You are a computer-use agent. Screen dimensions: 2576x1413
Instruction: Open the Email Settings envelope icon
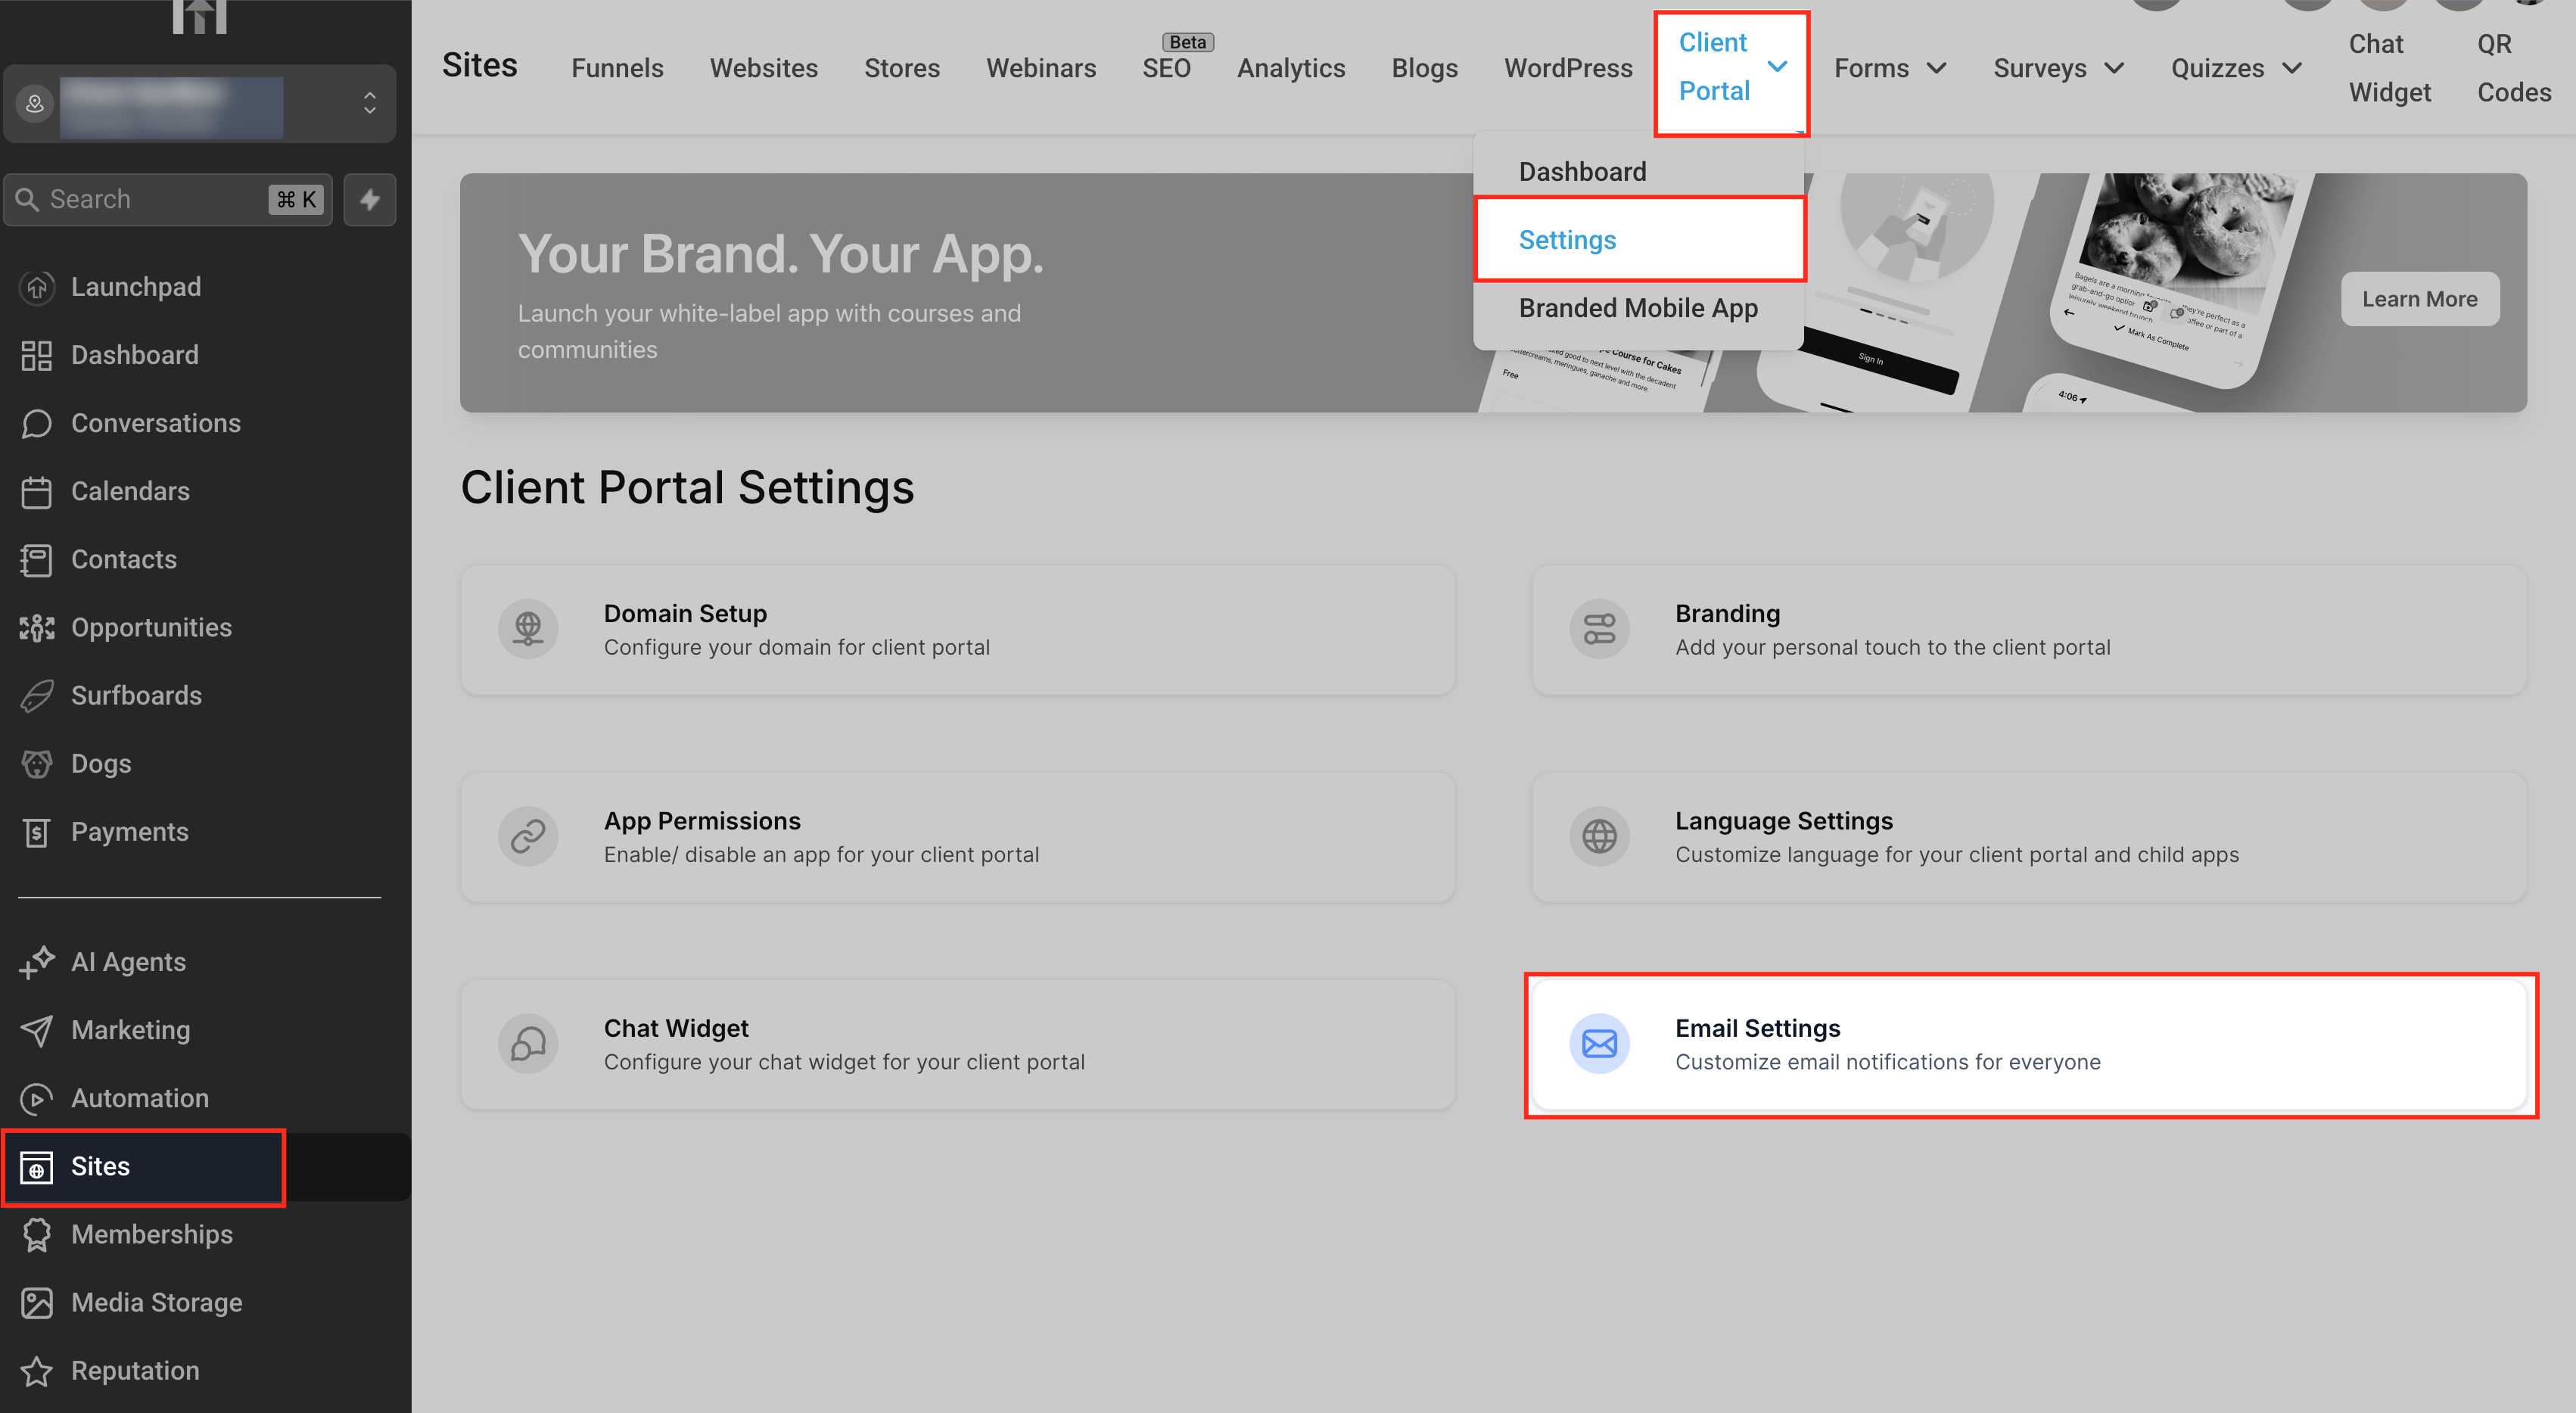click(1598, 1044)
